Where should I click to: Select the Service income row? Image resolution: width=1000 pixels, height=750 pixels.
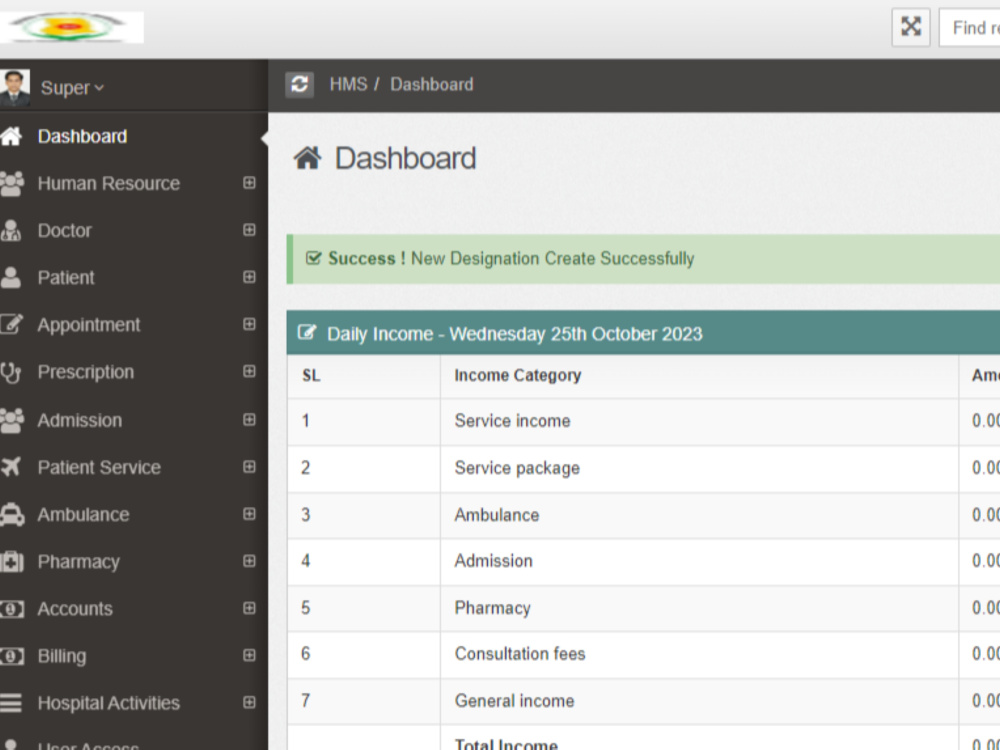643,422
